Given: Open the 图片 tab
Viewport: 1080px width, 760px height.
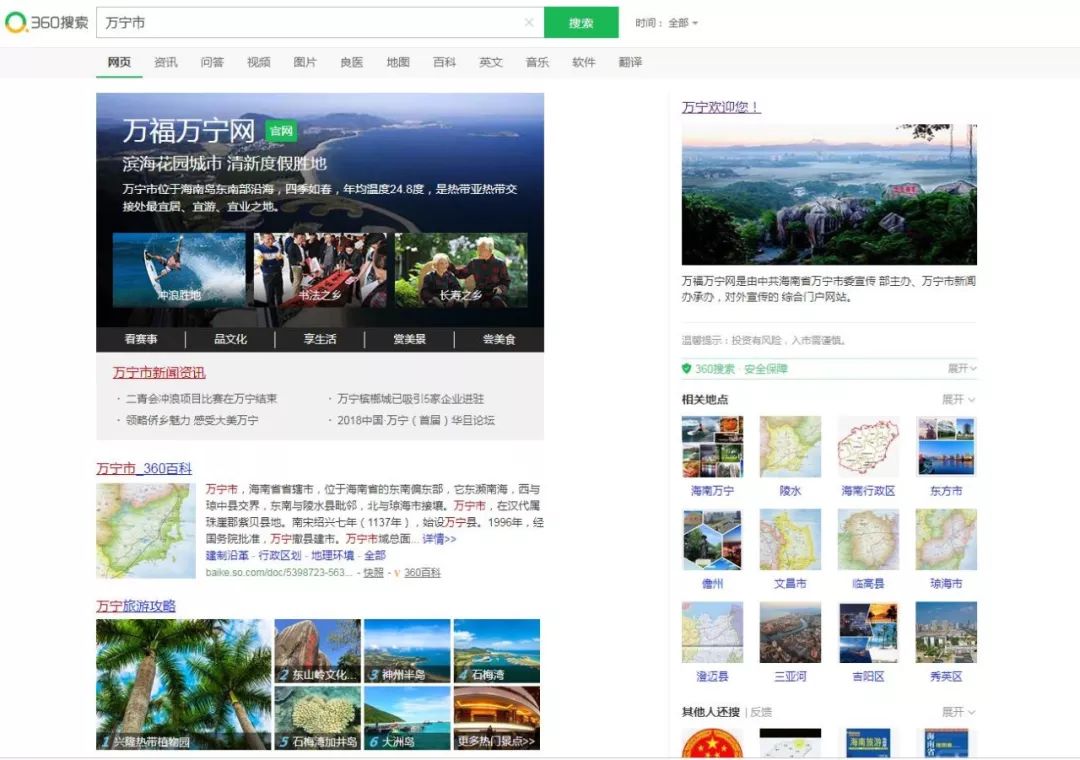Looking at the screenshot, I should coord(305,62).
